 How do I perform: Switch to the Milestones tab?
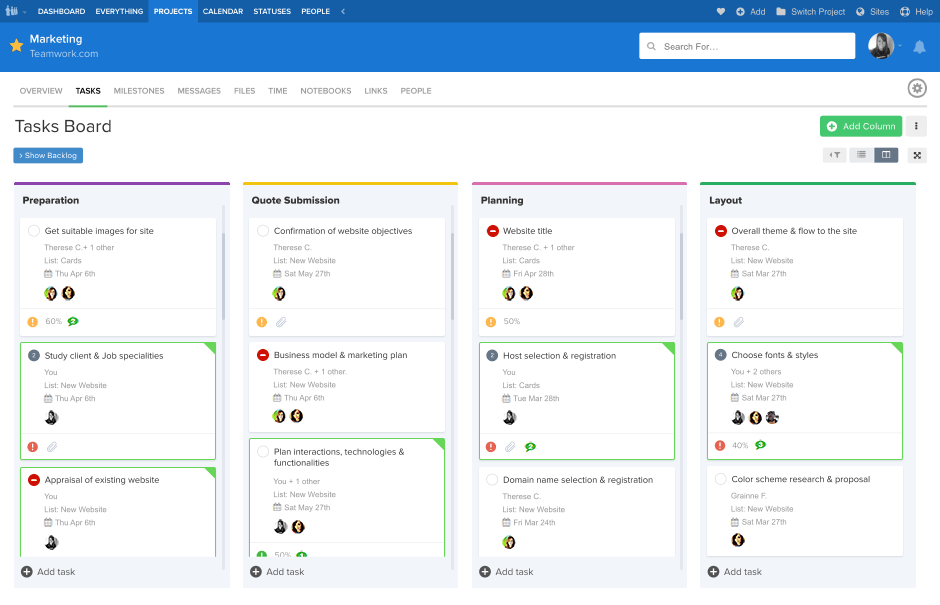coord(139,91)
